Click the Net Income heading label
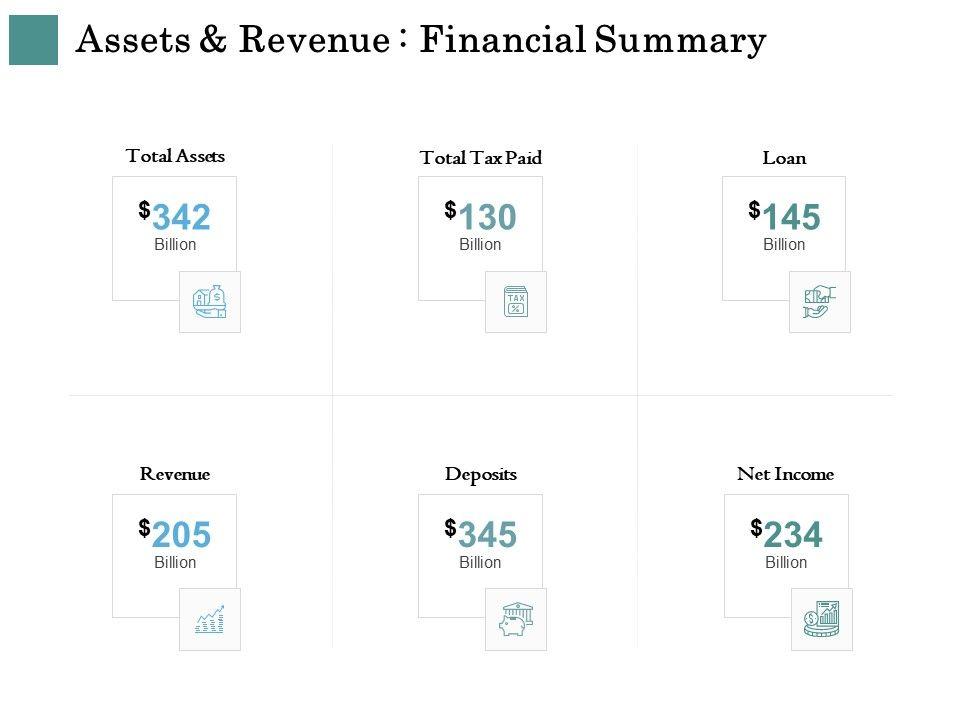Viewport: 960px width, 720px height. tap(785, 474)
